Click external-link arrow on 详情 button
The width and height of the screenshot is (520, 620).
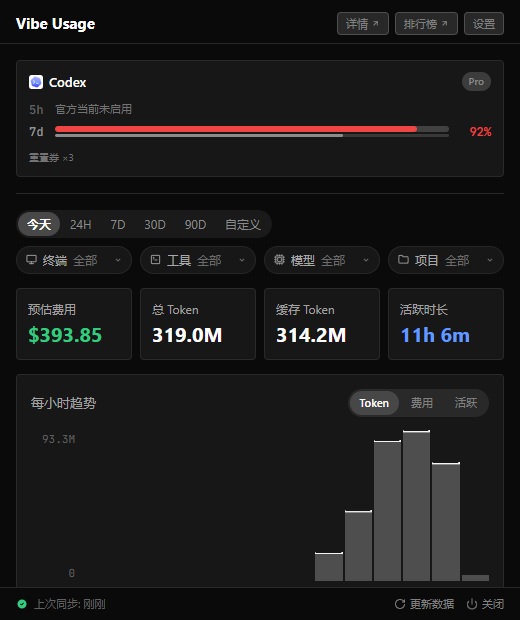coord(376,23)
